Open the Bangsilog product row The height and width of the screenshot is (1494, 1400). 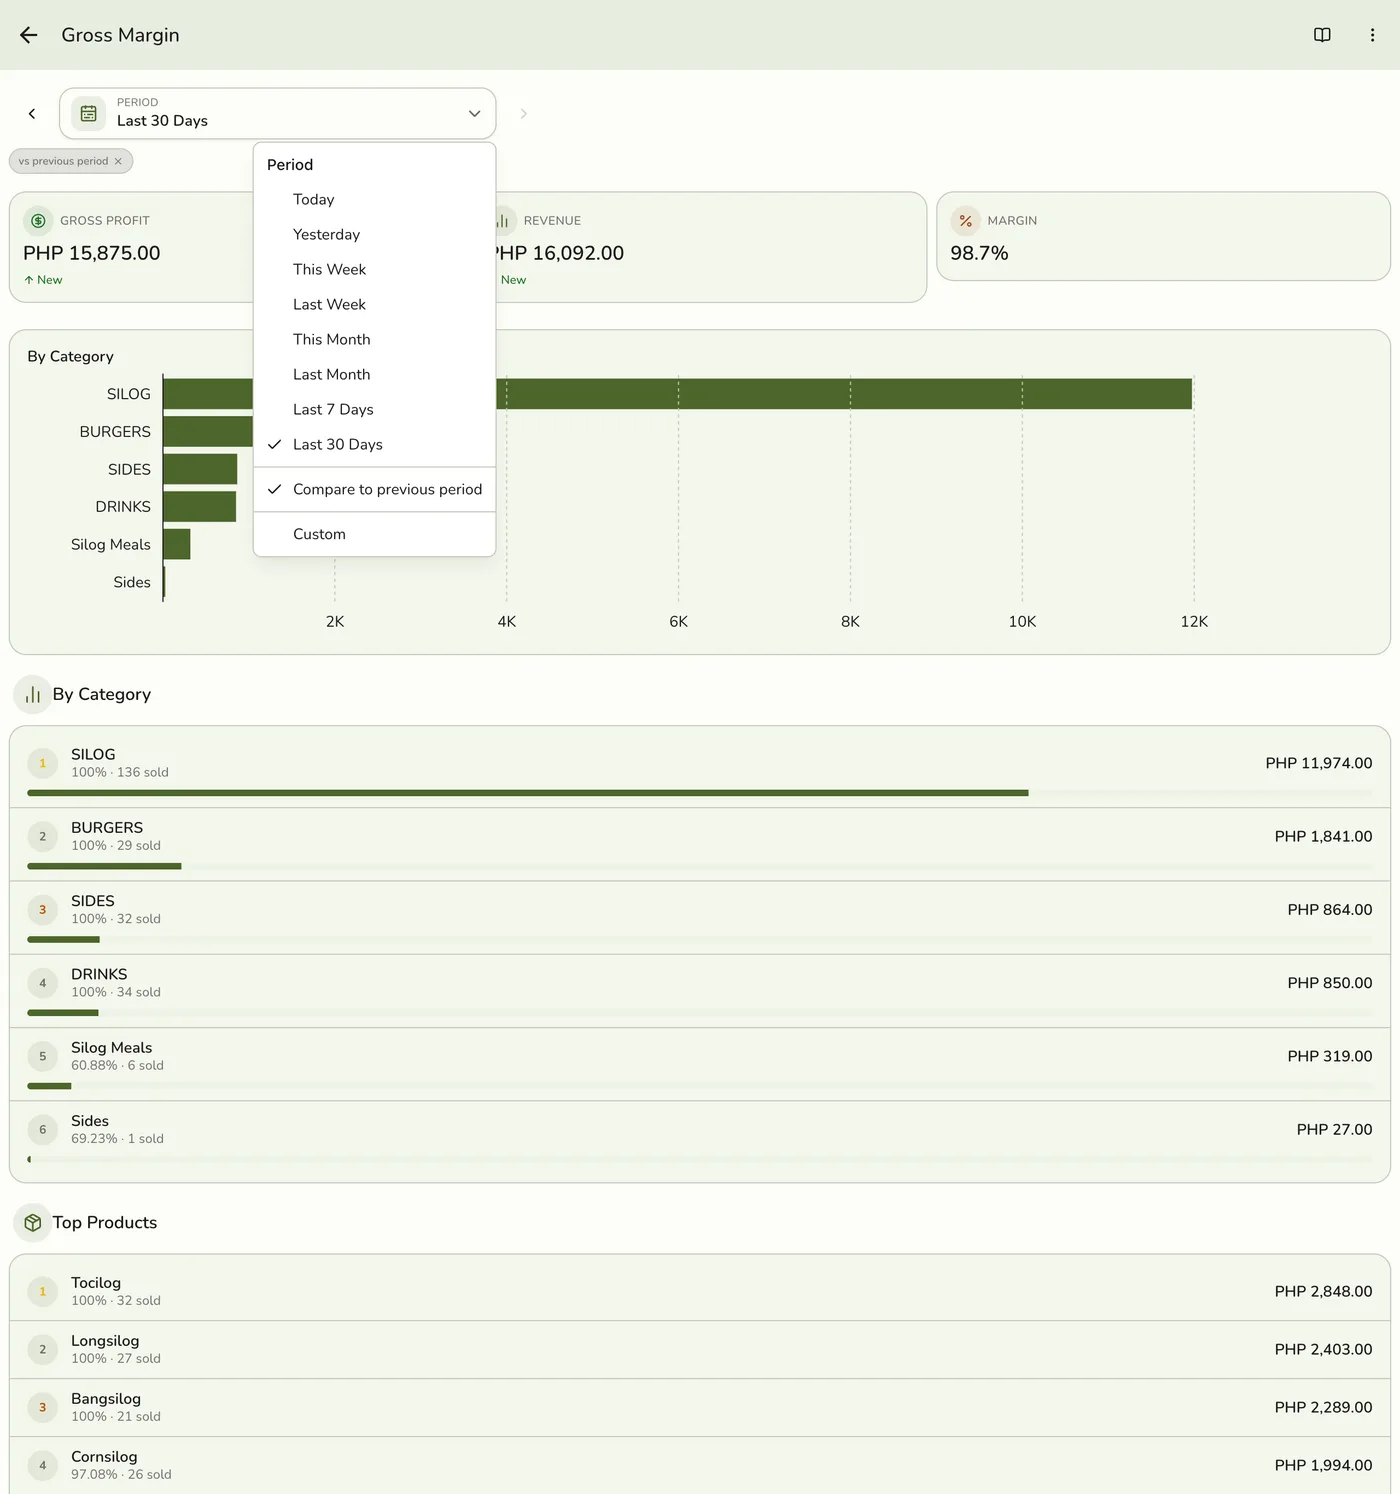[700, 1408]
